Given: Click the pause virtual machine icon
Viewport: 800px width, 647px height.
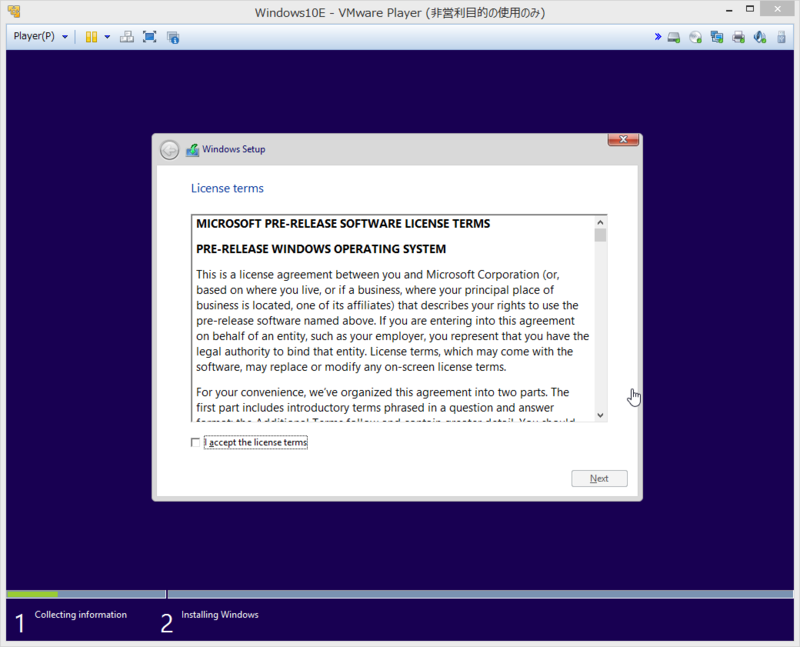Looking at the screenshot, I should (91, 37).
